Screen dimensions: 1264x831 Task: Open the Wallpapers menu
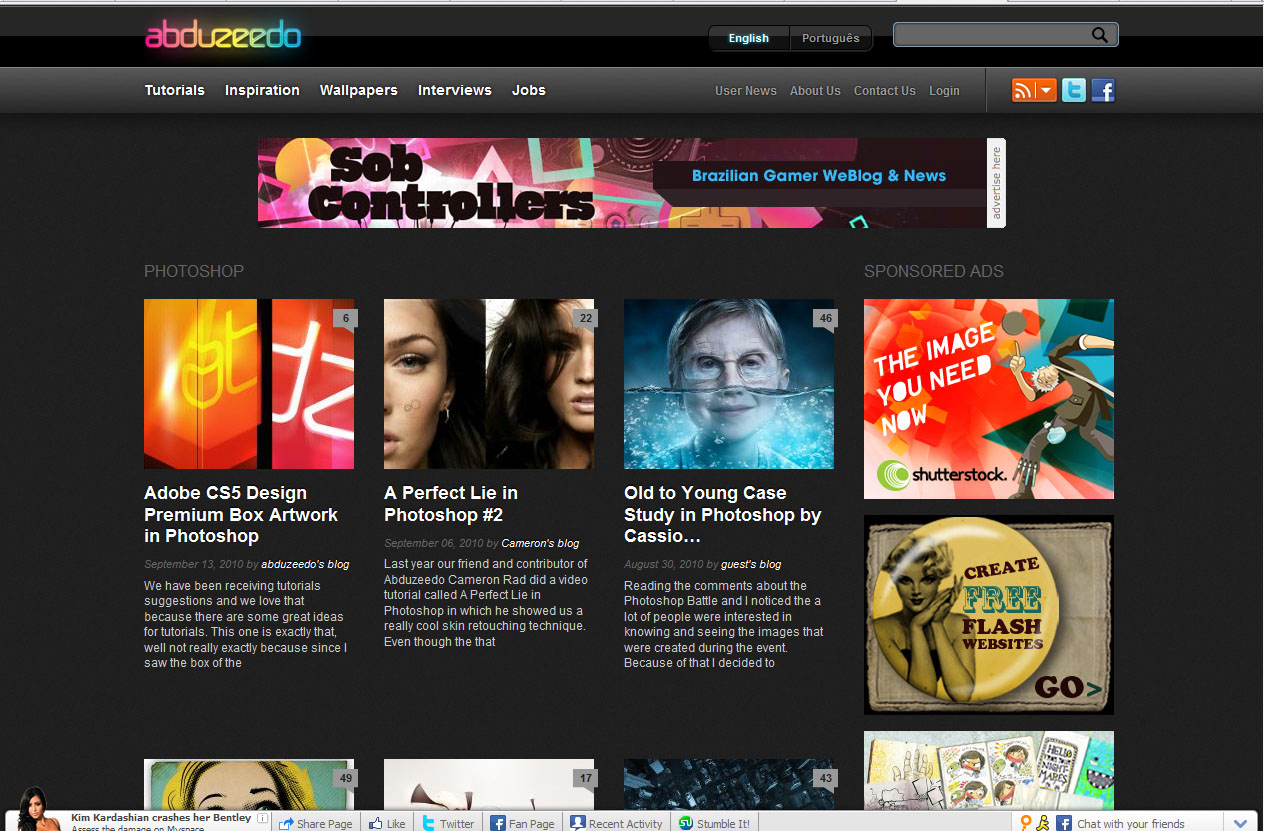click(359, 90)
